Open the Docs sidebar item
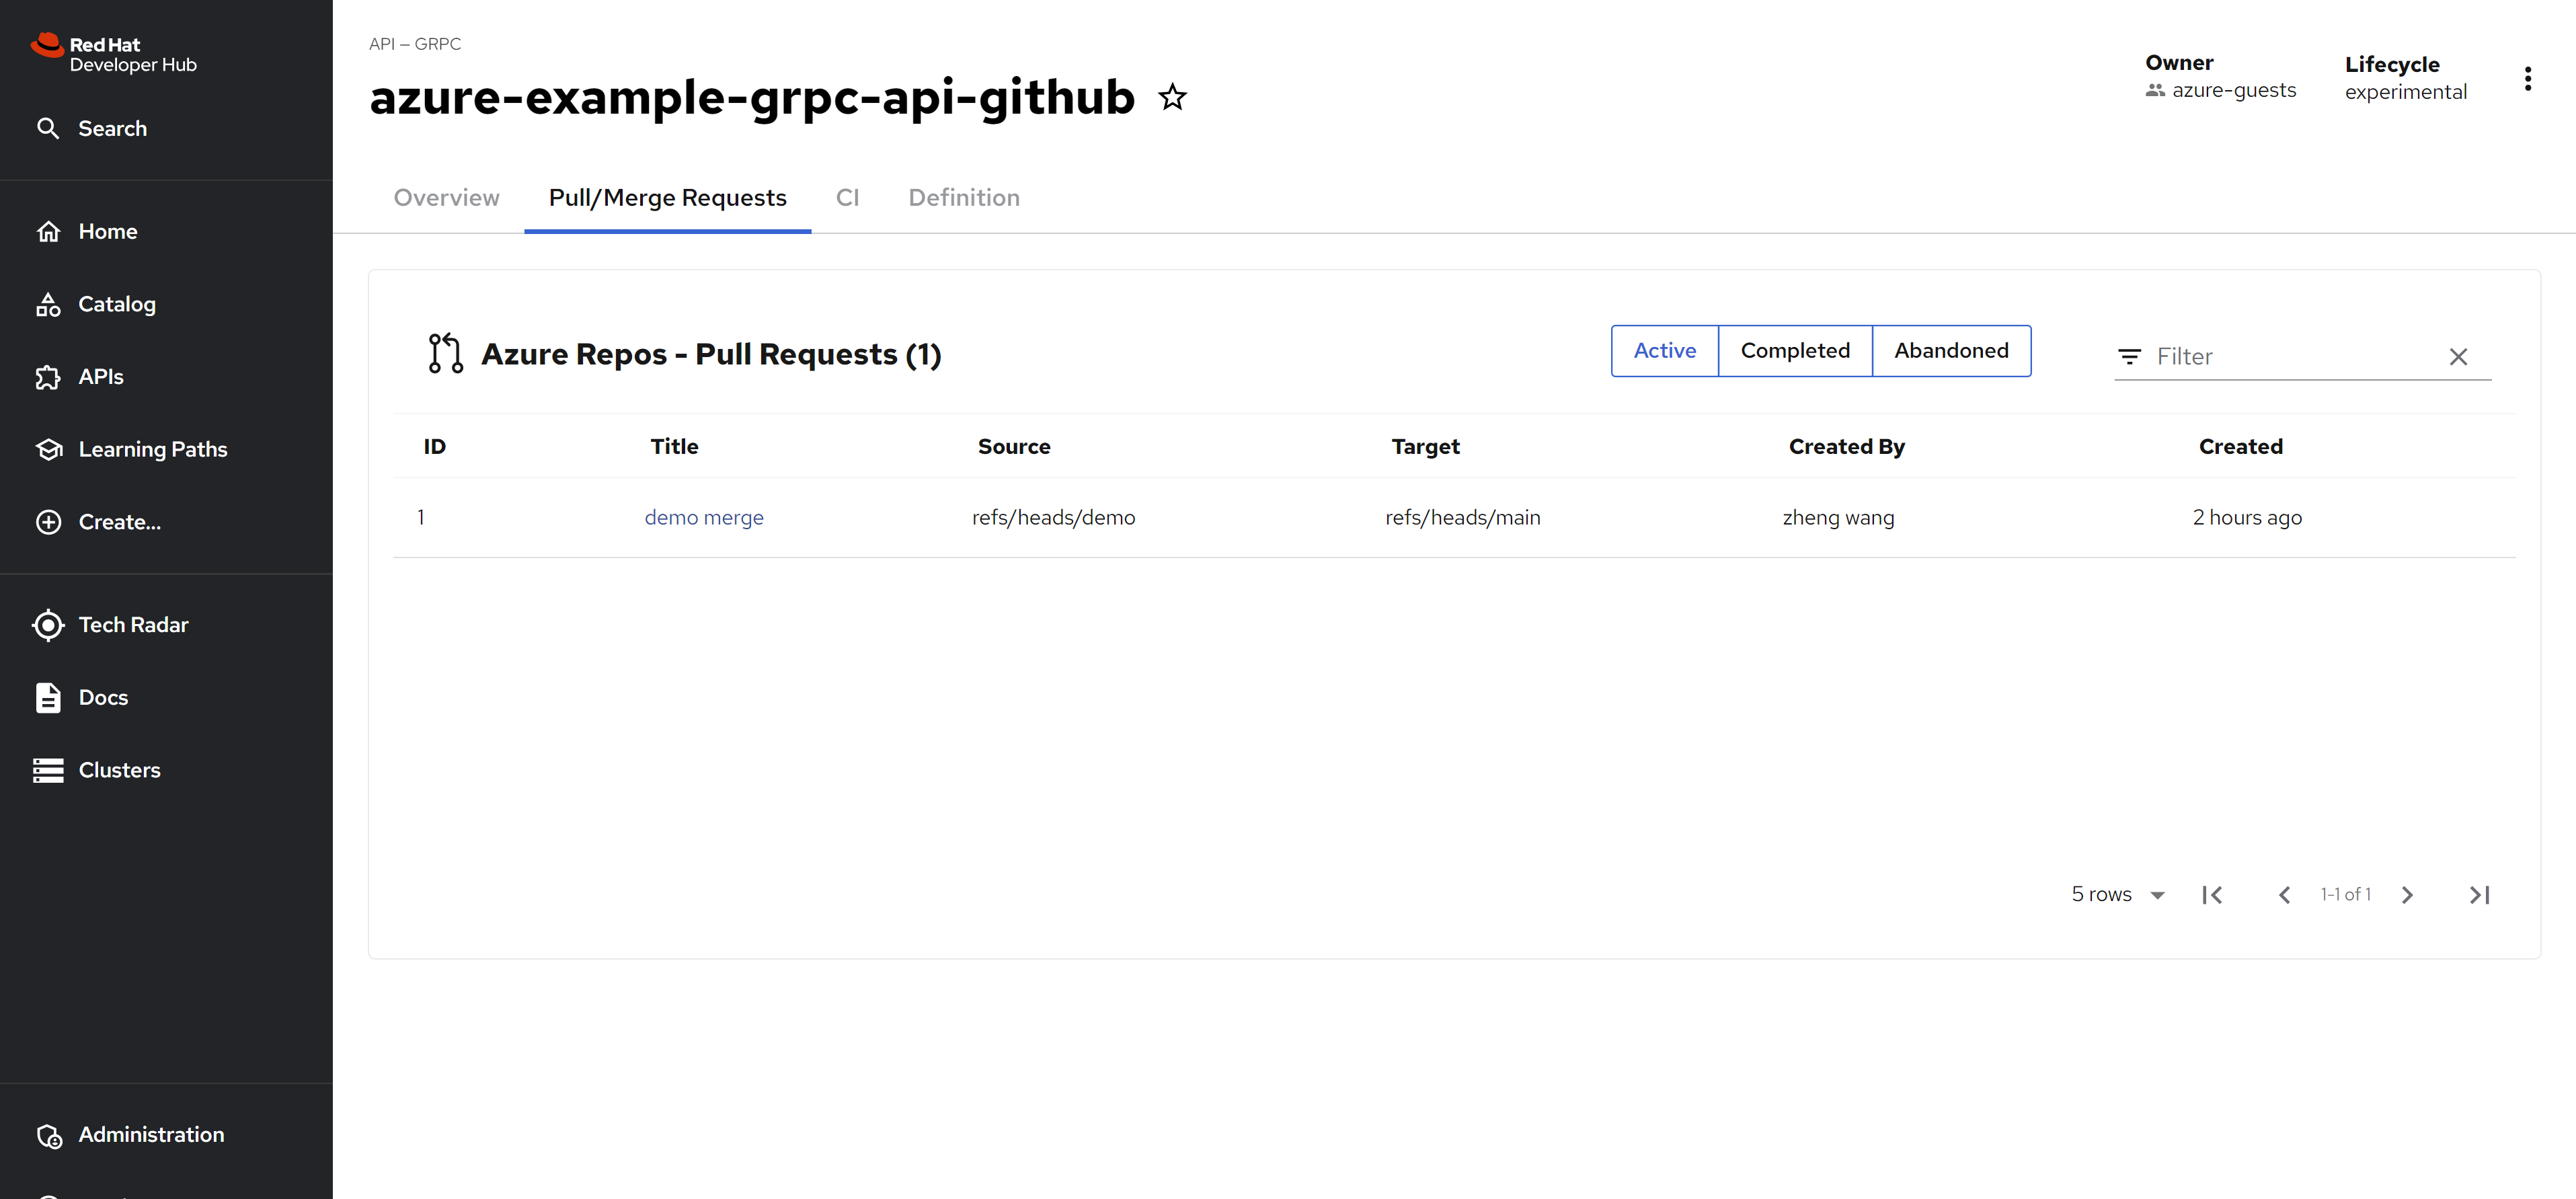Image resolution: width=2576 pixels, height=1199 pixels. click(x=103, y=697)
